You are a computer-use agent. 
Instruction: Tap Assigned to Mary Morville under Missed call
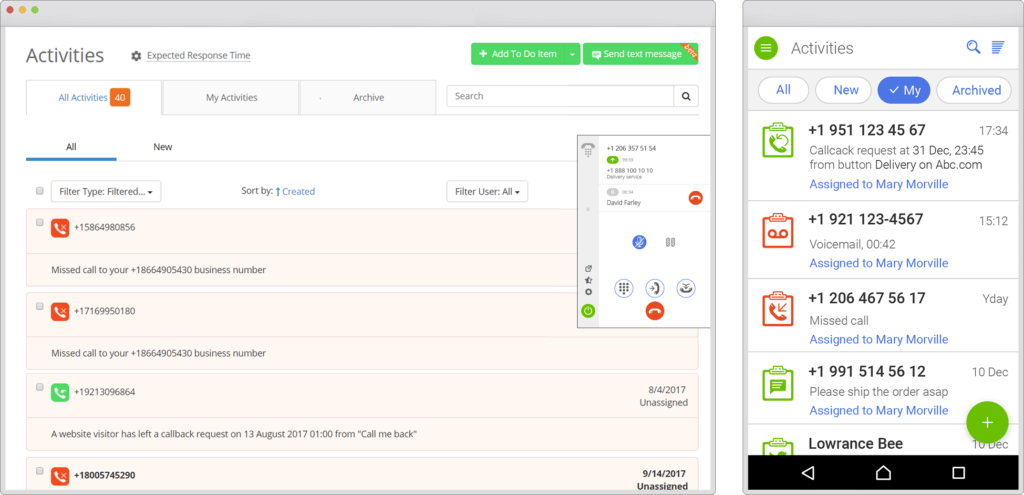click(878, 340)
